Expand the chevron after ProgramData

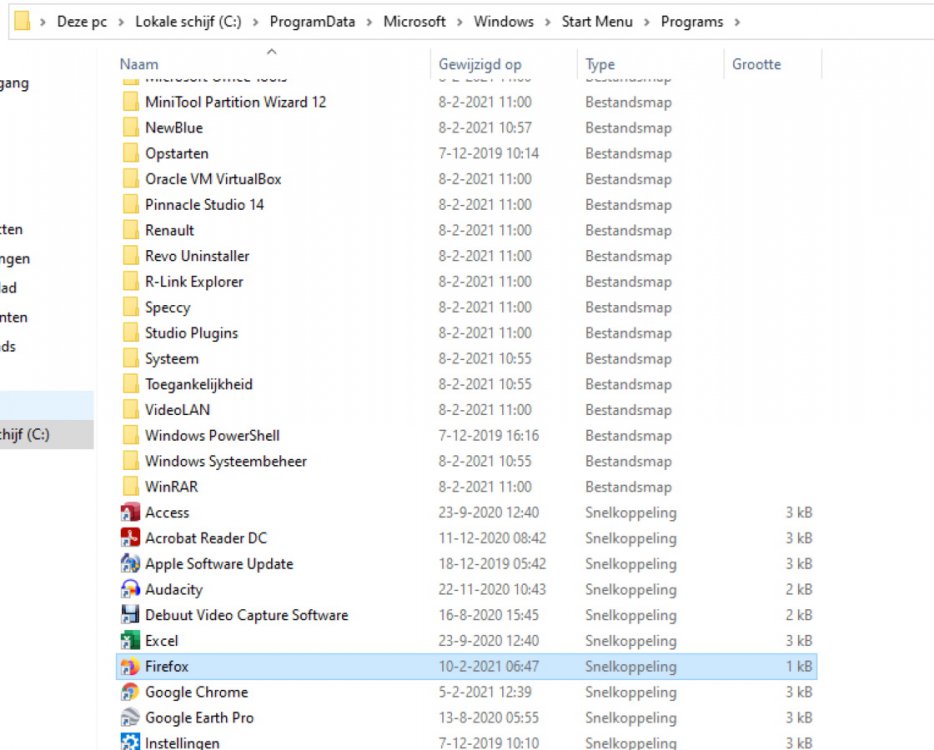point(369,22)
